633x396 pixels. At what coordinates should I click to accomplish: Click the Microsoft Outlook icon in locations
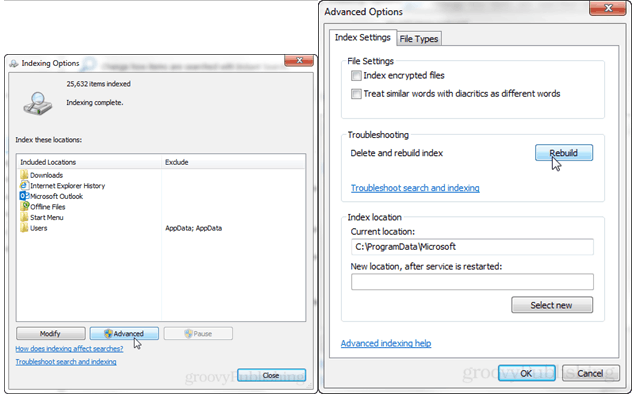24,196
